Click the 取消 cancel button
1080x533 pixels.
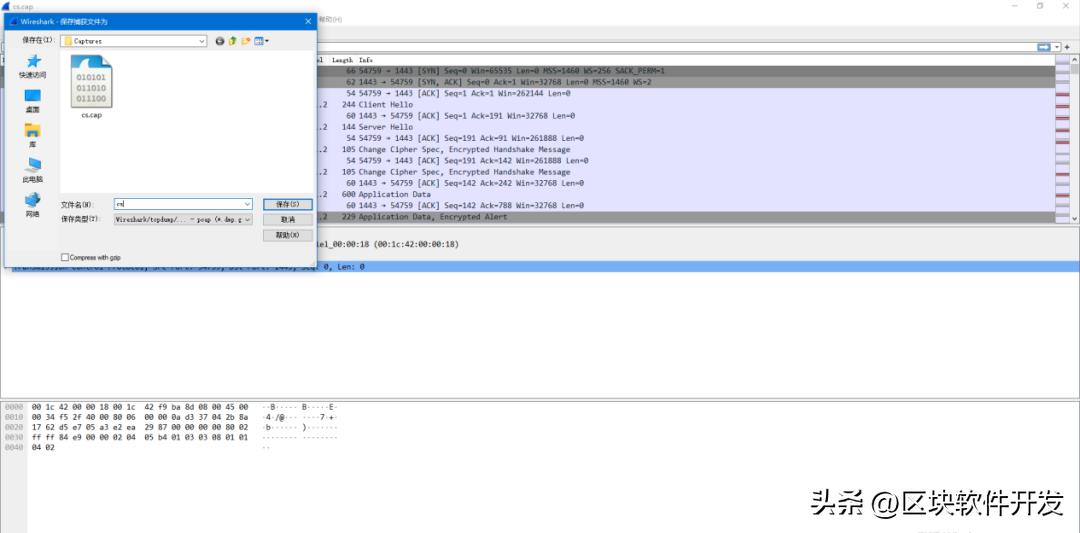tap(288, 220)
